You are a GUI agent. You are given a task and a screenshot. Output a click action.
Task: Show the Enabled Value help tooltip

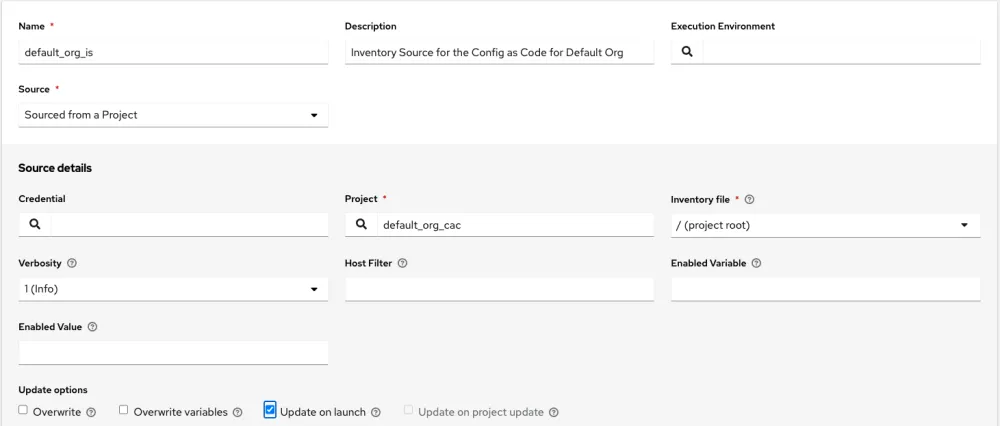pyautogui.click(x=92, y=327)
